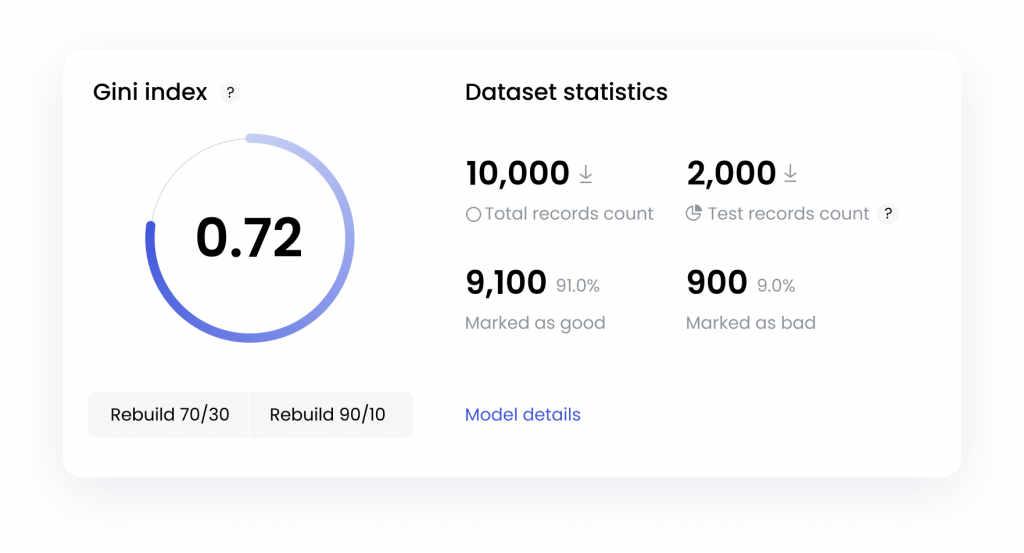This screenshot has width=1024, height=553.
Task: Open the Gini index help tooltip icon
Action: [230, 93]
